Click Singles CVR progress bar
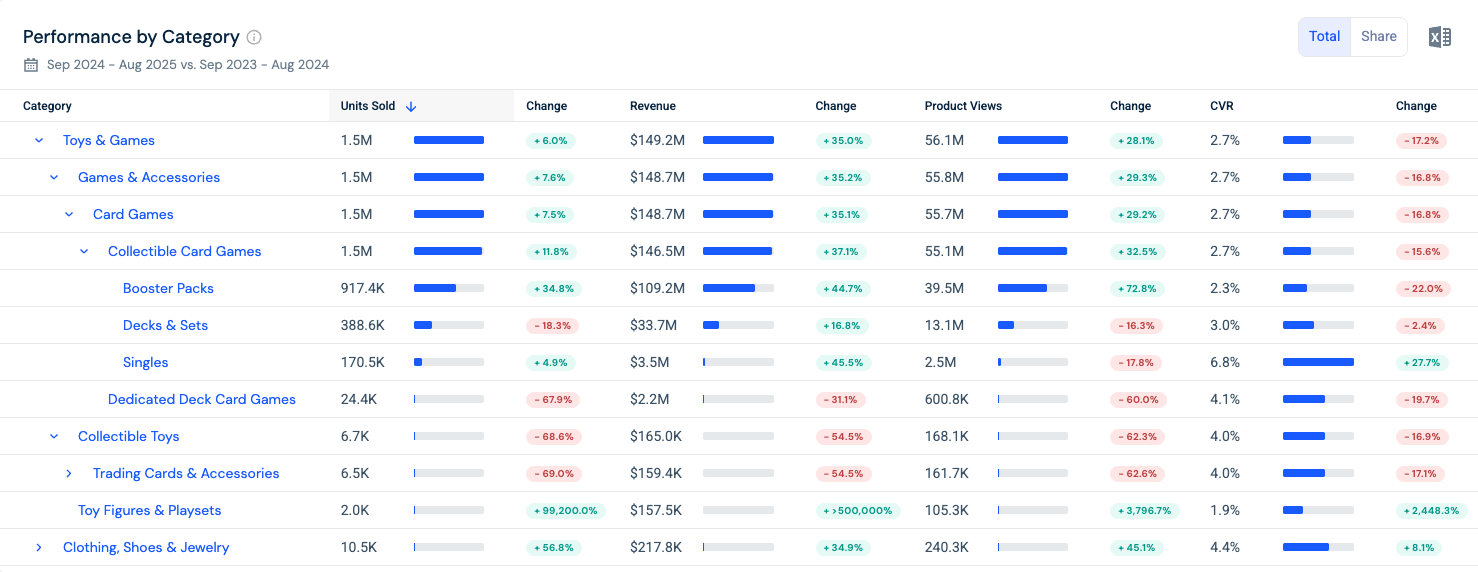This screenshot has height=572, width=1478. pos(1318,362)
